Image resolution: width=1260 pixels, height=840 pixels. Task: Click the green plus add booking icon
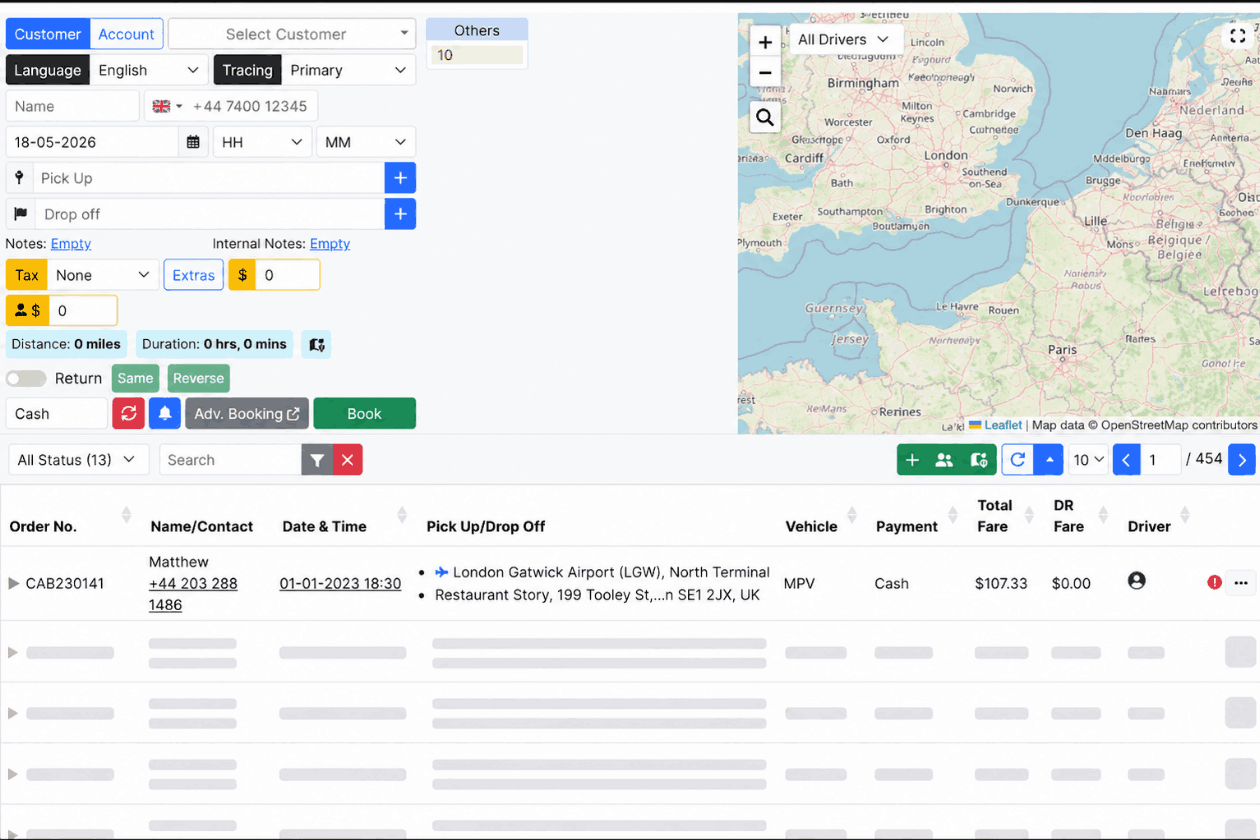point(912,460)
